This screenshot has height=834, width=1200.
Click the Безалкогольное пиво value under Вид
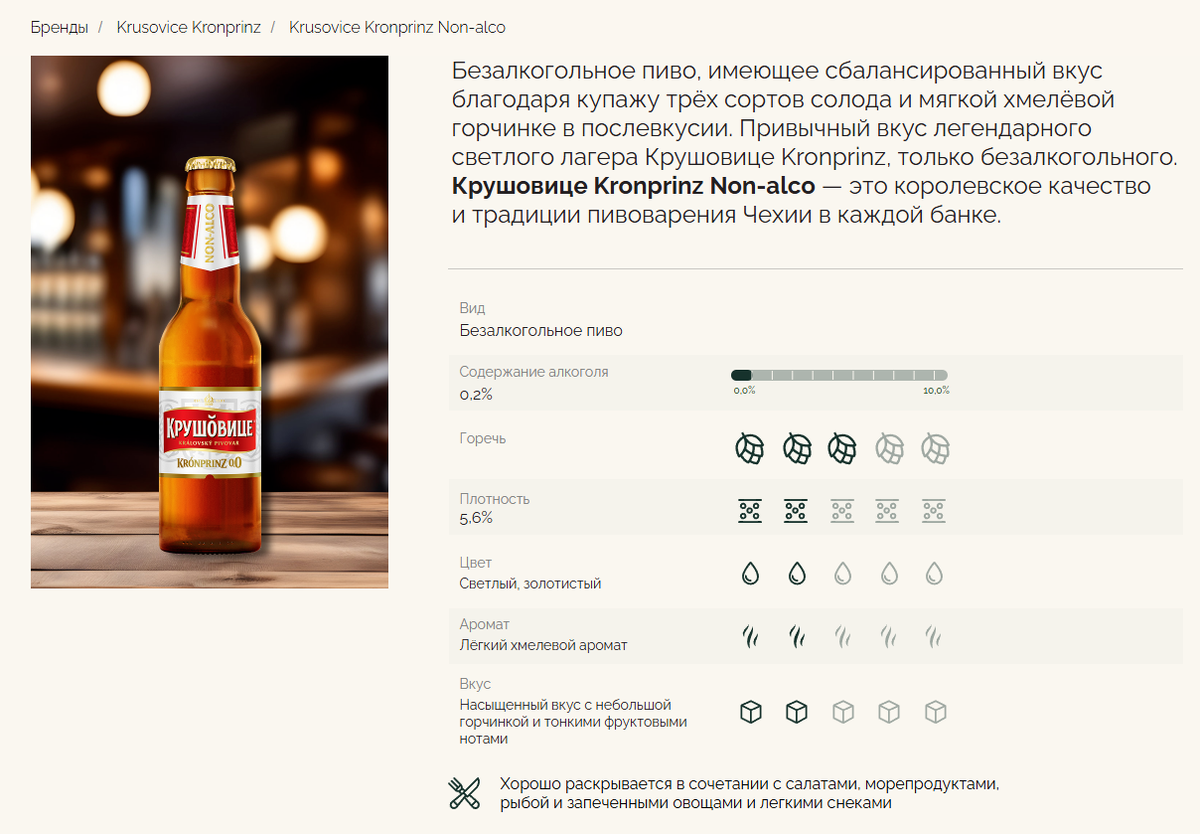[x=541, y=330]
